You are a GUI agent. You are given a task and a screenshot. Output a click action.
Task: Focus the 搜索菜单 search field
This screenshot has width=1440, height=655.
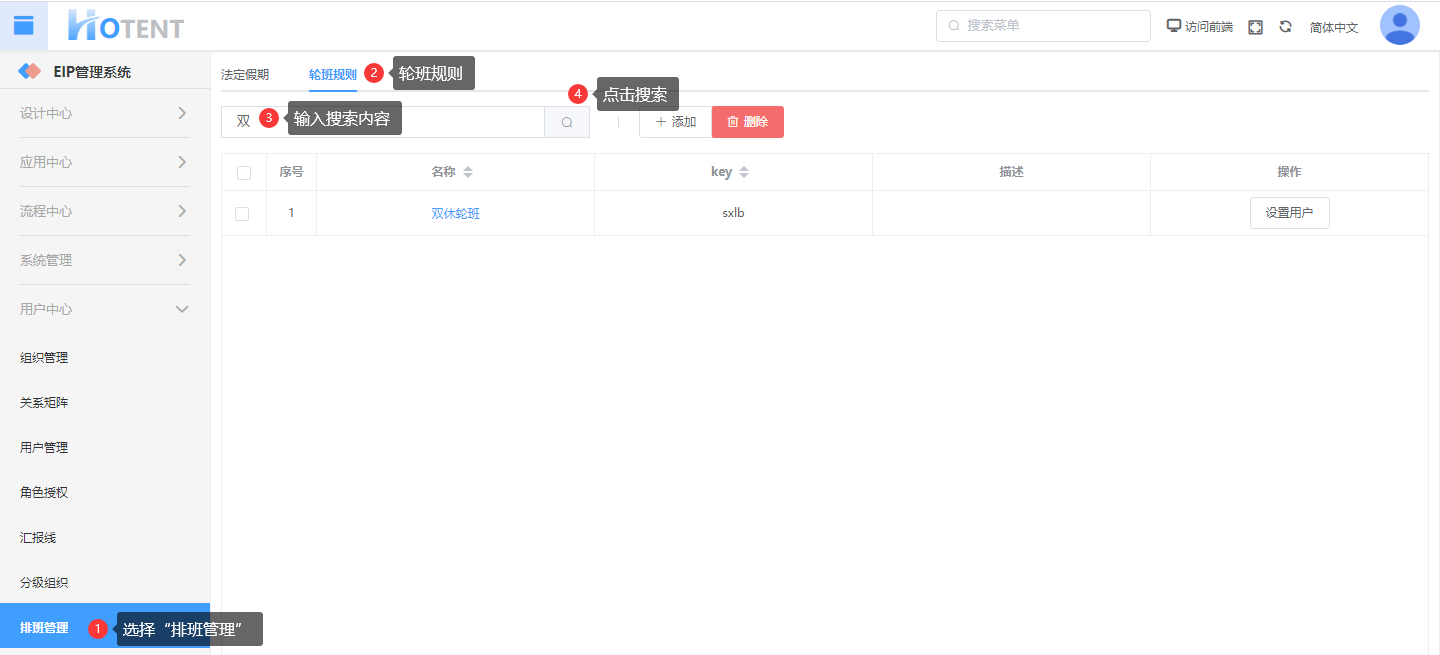tap(1043, 26)
